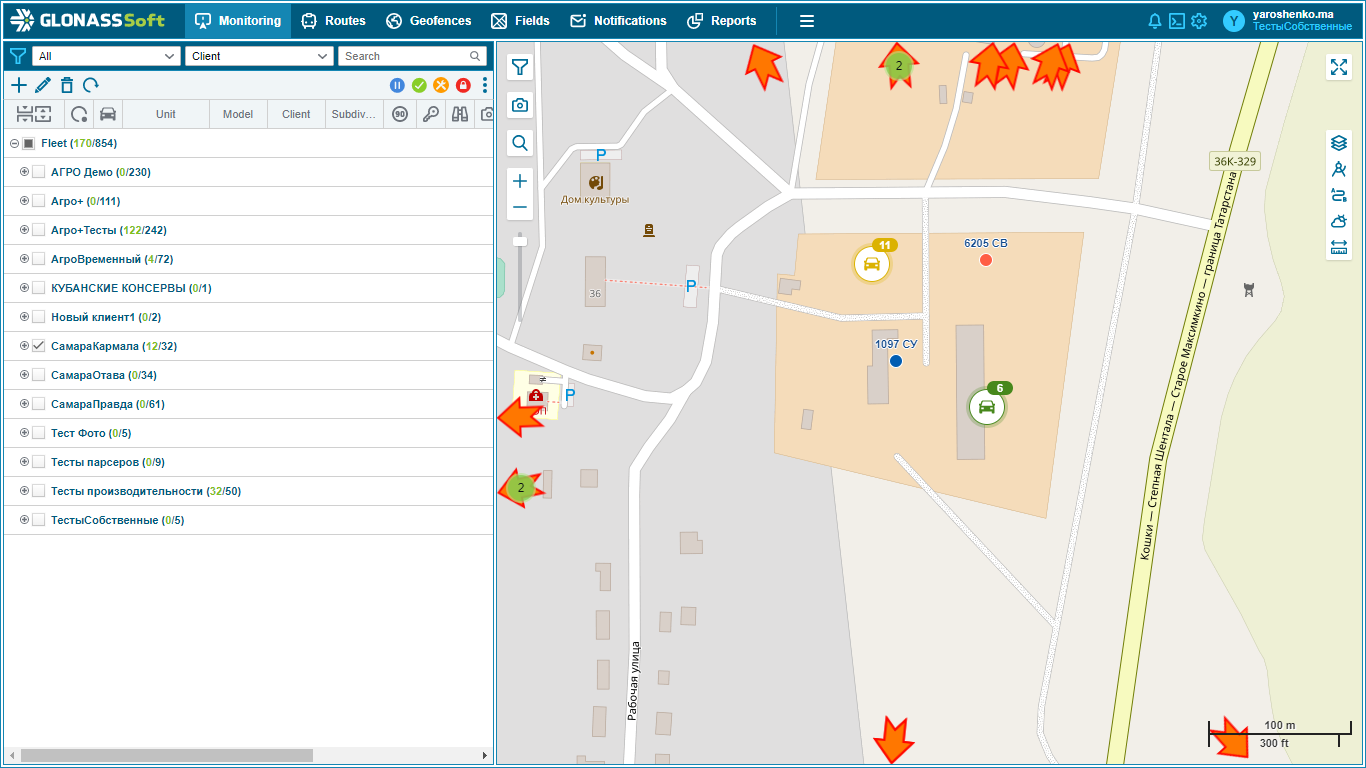
Task: Click the expand/collapse rows column icon
Action: 34,114
